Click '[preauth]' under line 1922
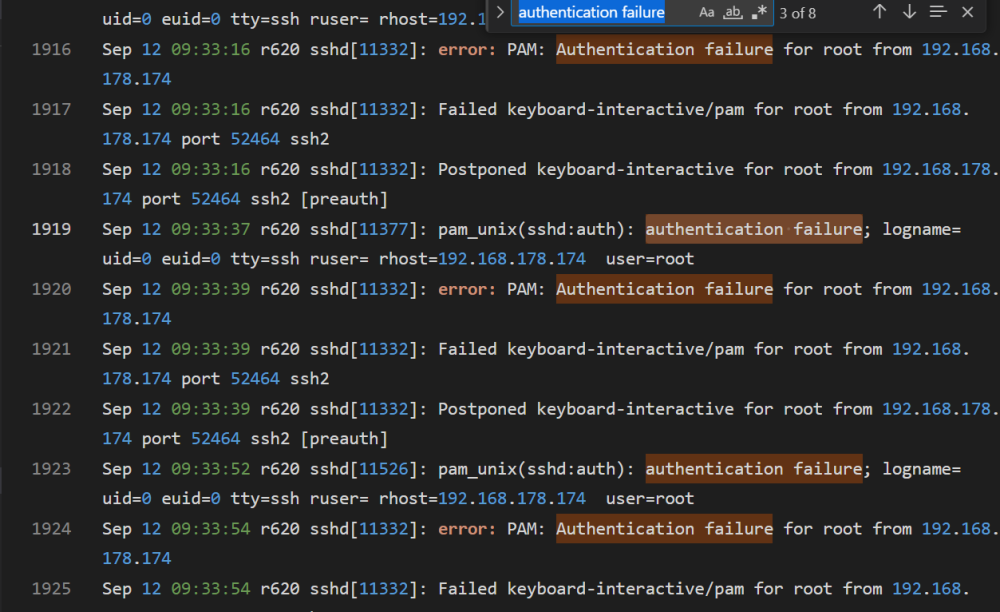Viewport: 1000px width, 612px height. coord(344,439)
